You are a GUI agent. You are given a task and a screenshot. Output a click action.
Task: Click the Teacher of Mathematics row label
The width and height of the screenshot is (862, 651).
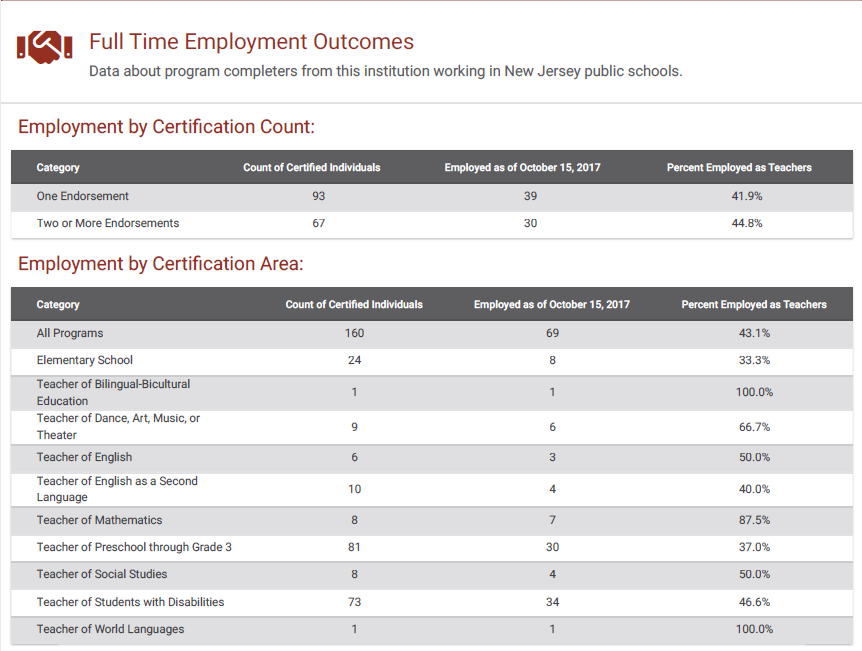(x=99, y=520)
